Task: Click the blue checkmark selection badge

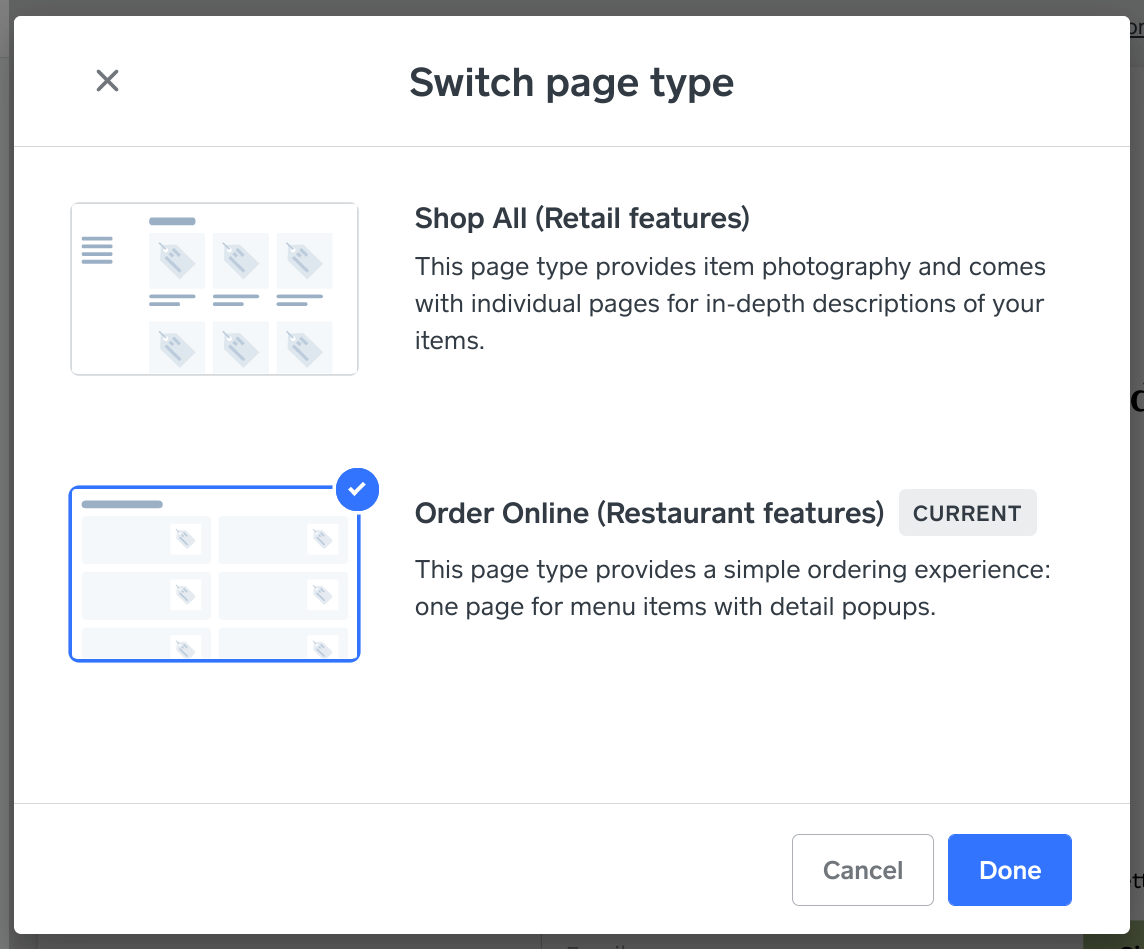Action: click(x=357, y=489)
